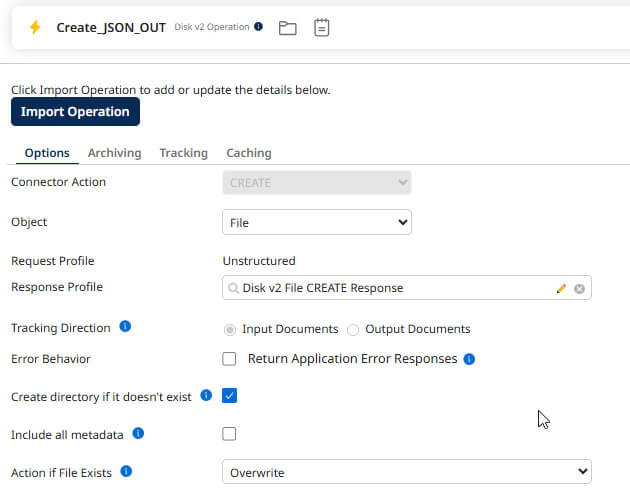Open the folder icon next to title
This screenshot has width=630, height=494.
point(288,28)
